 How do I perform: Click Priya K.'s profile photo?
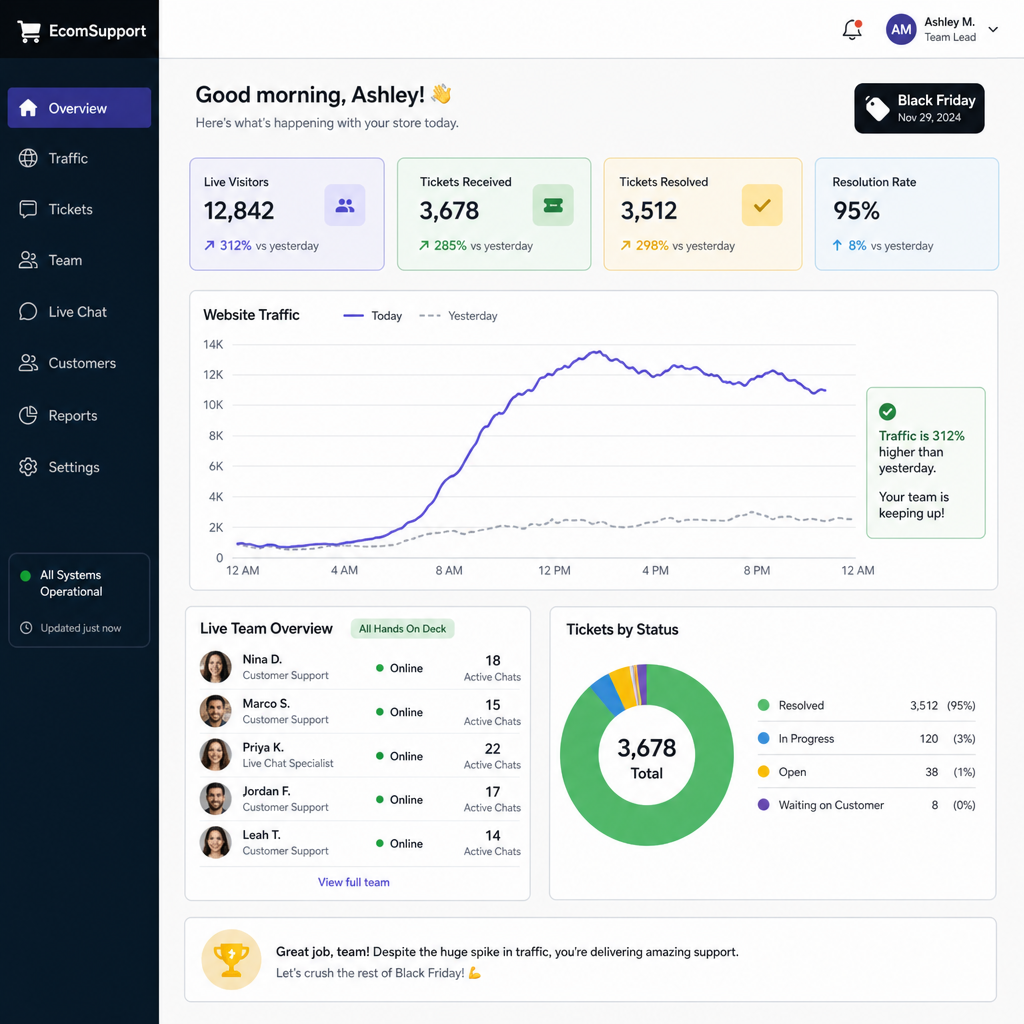tap(216, 755)
